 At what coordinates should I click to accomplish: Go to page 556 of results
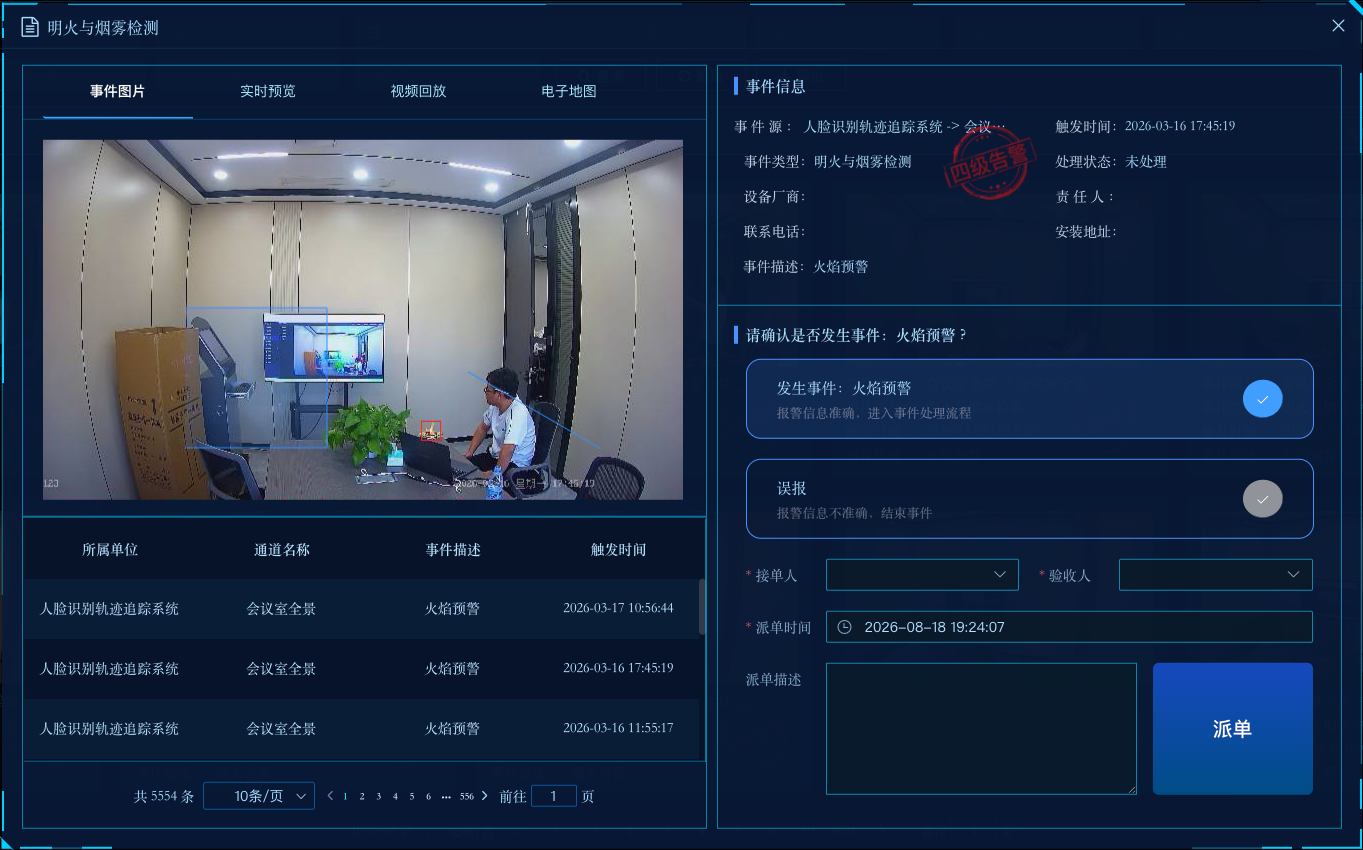(x=467, y=797)
